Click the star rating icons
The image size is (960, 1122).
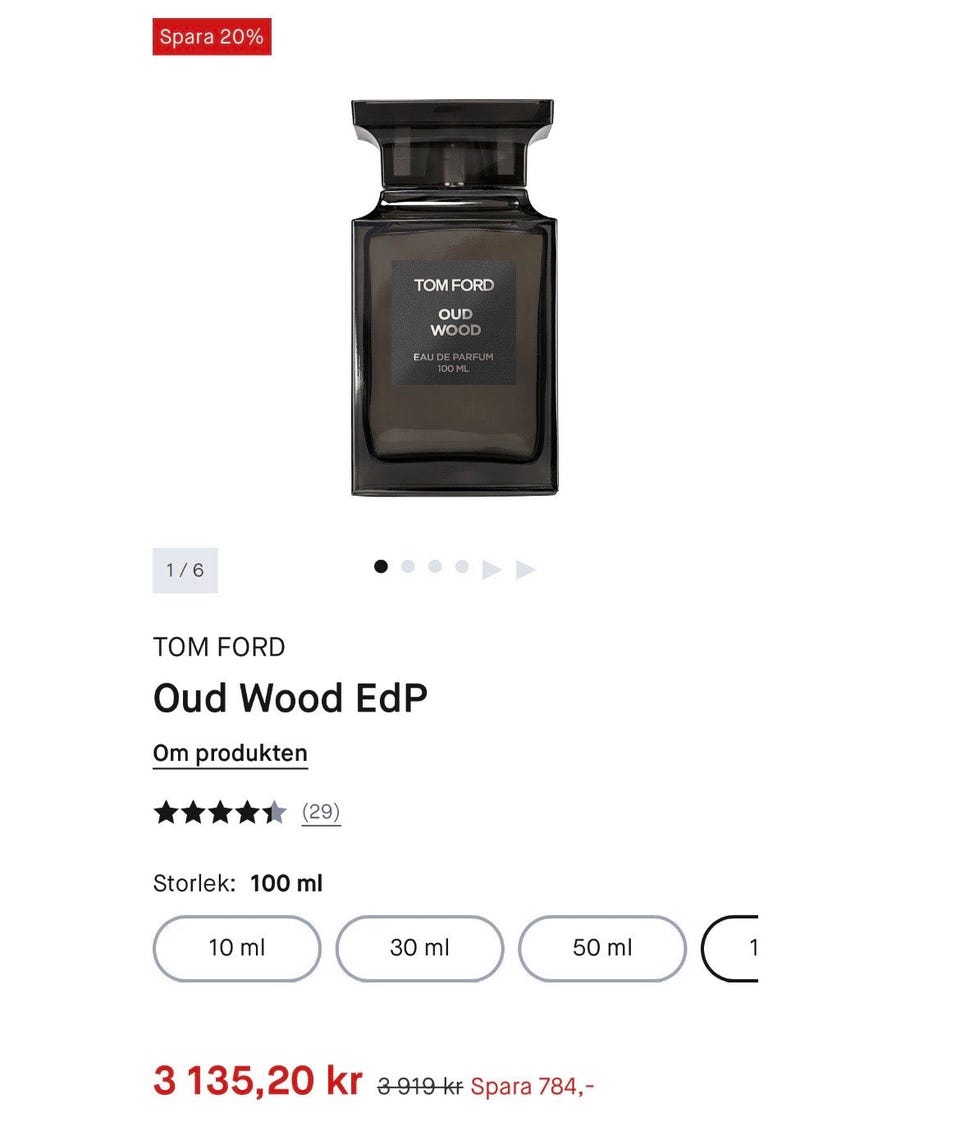tap(220, 813)
